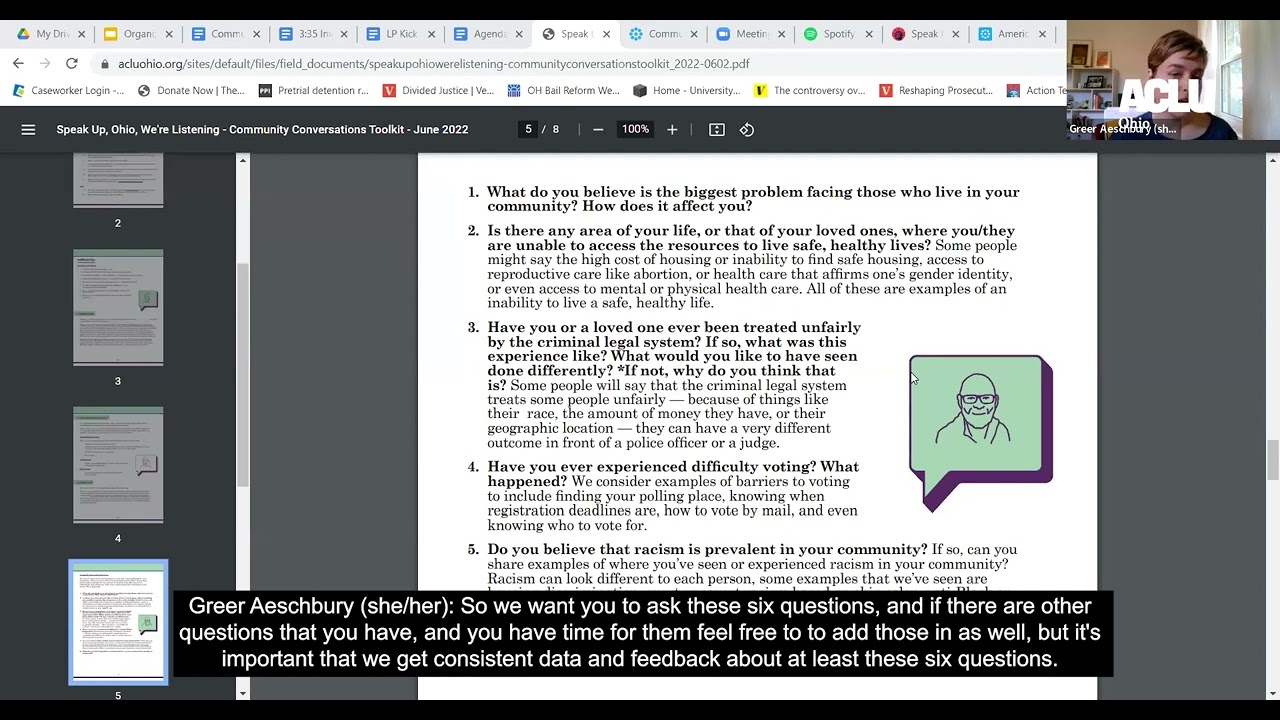Switch to the Spotify tab
This screenshot has width=1280, height=720.
pyautogui.click(x=838, y=34)
